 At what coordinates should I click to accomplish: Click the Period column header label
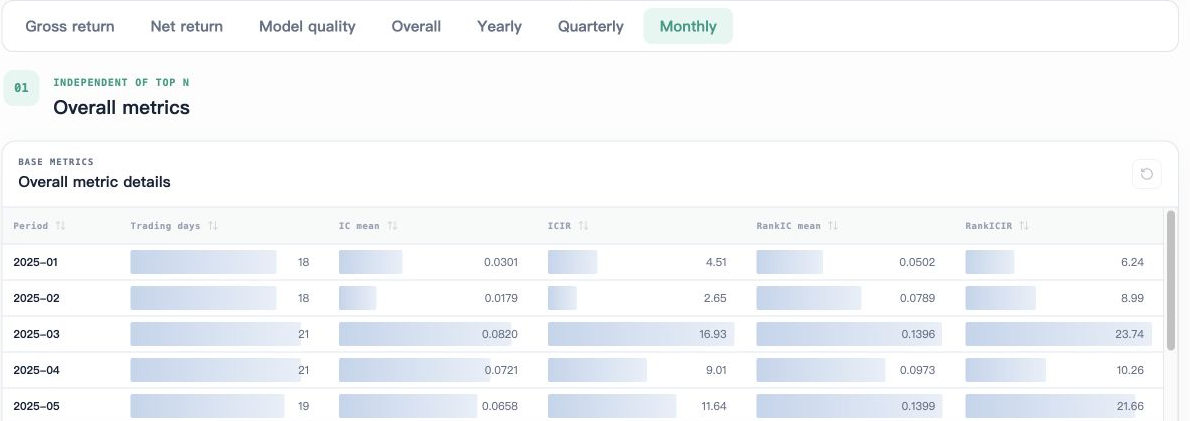pyautogui.click(x=30, y=226)
